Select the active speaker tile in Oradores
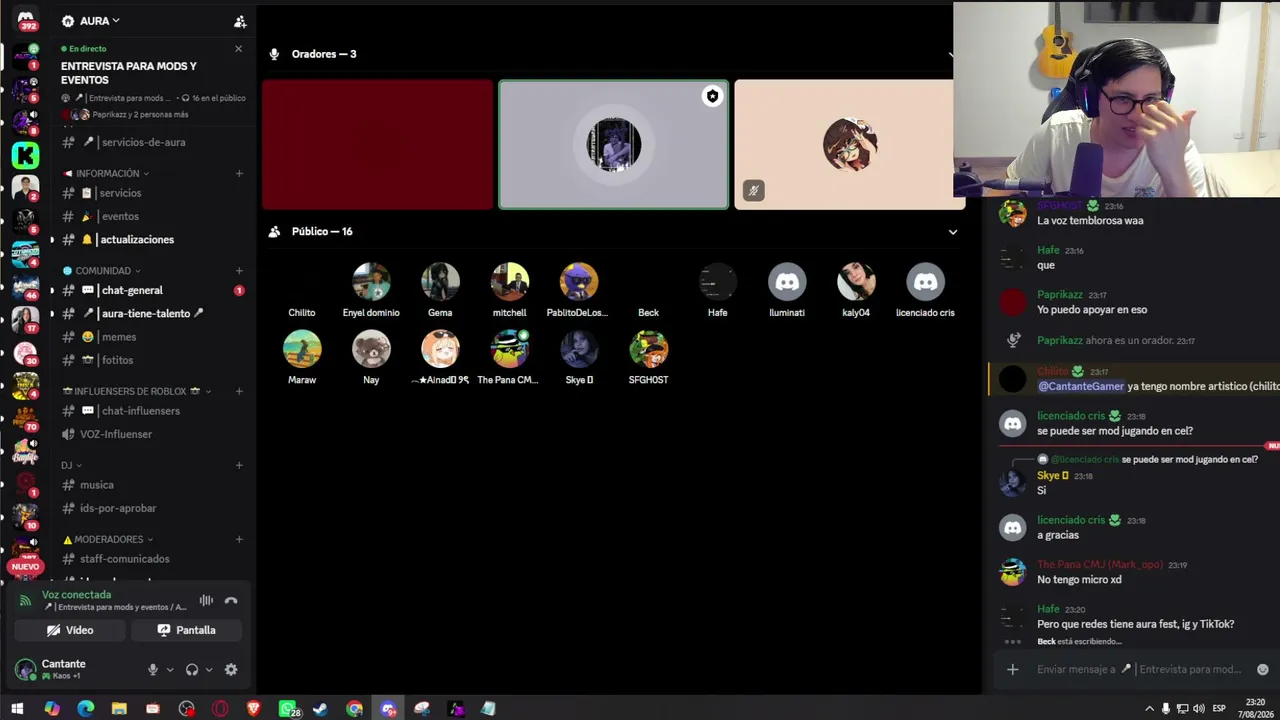1280x720 pixels. point(614,145)
